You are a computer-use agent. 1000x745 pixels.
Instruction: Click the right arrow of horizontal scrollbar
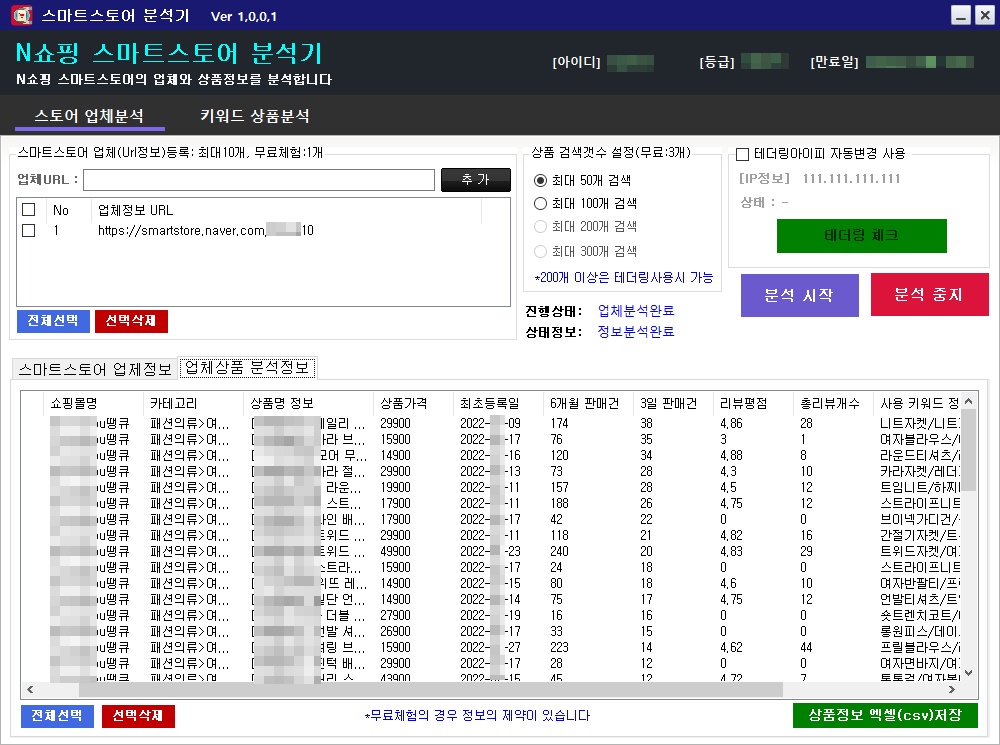[952, 690]
